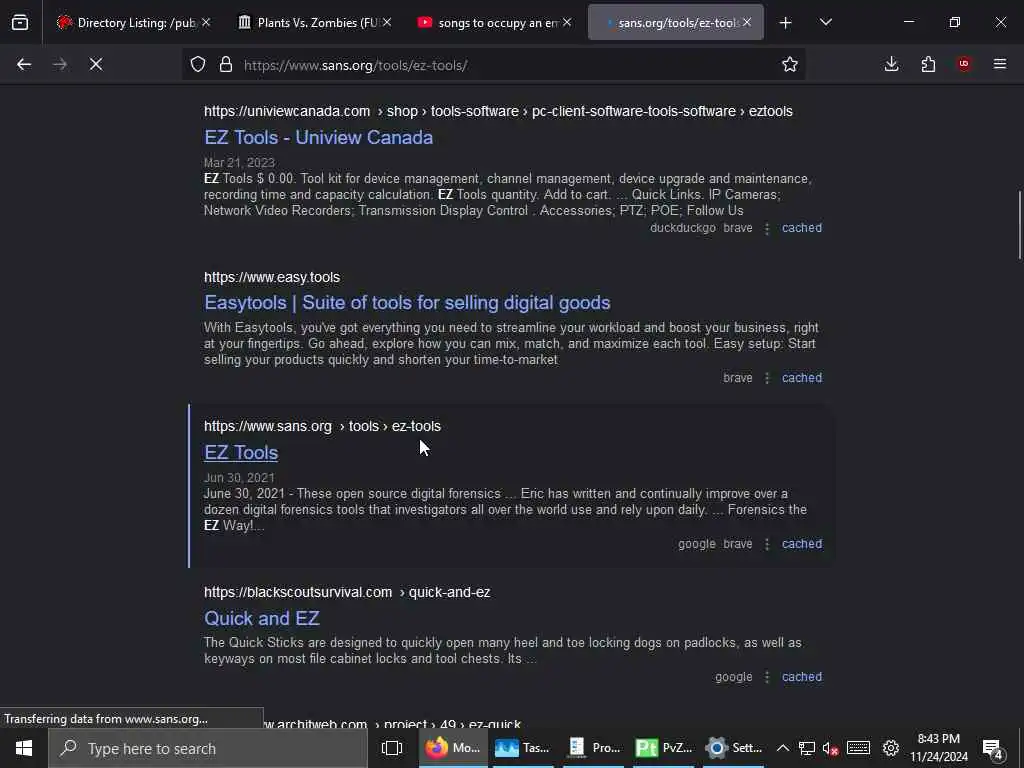Screen dimensions: 1024x768
Task: Open cached version of Quick and EZ
Action: pyautogui.click(x=802, y=677)
